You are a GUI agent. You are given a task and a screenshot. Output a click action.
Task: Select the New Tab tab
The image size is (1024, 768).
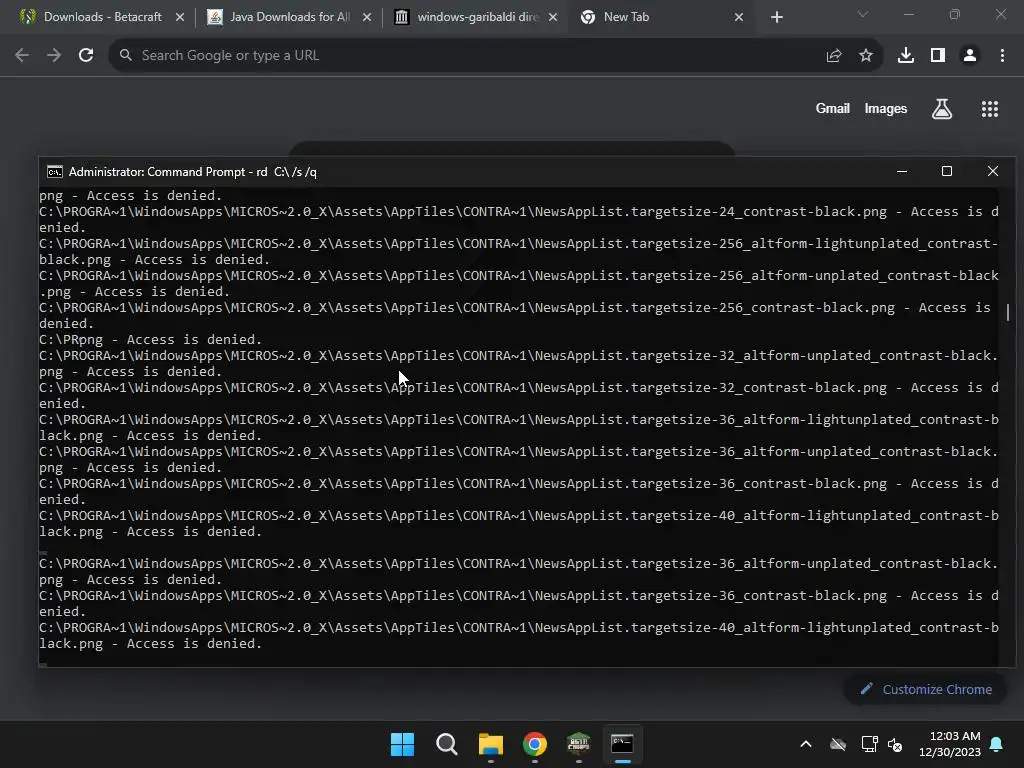663,17
